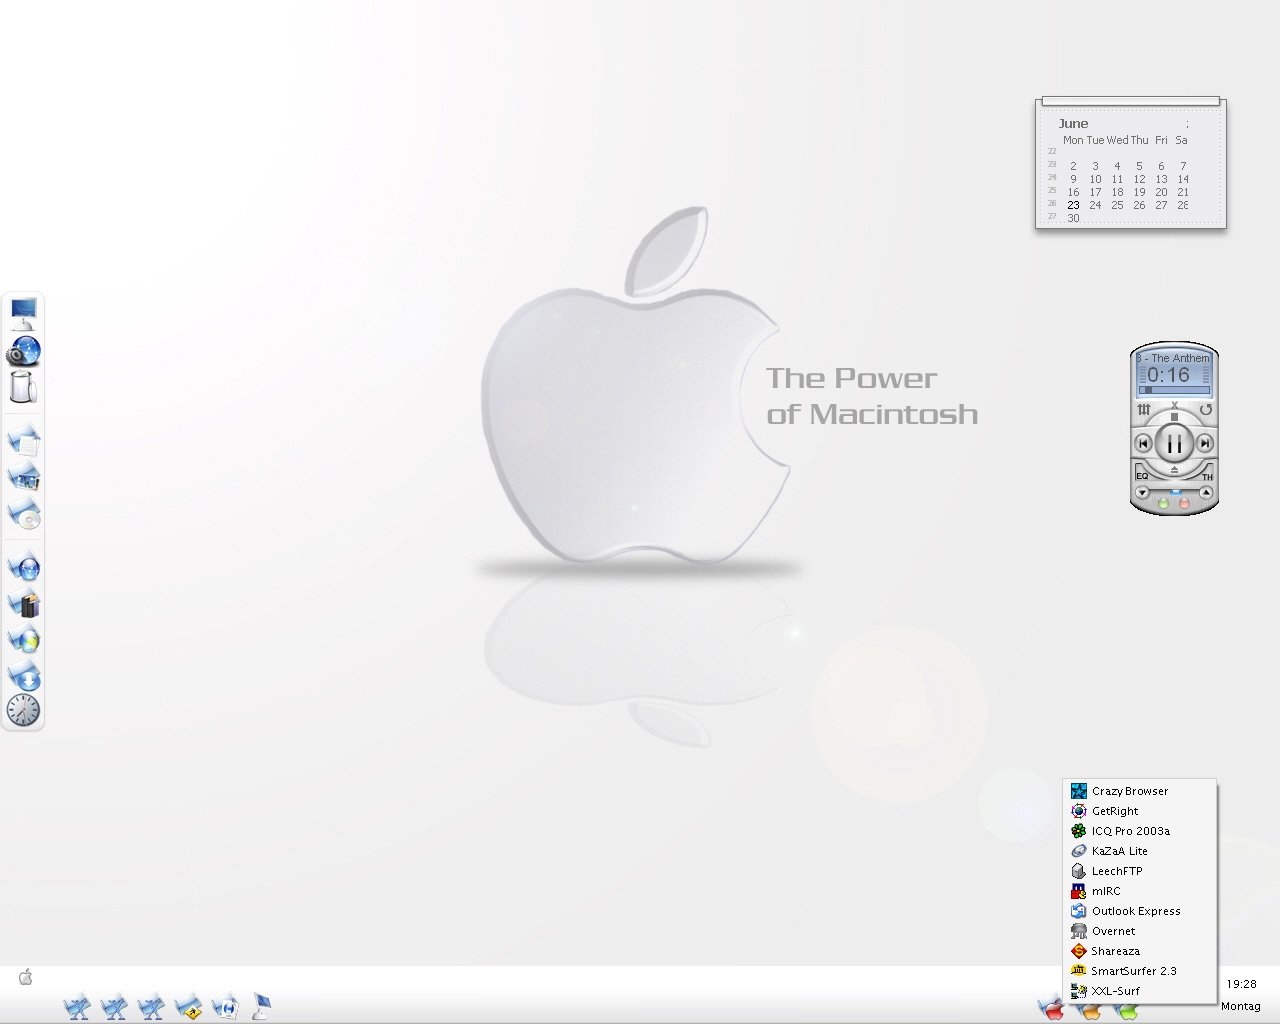Click the player song progress bar
This screenshot has height=1024, width=1280.
click(1174, 390)
